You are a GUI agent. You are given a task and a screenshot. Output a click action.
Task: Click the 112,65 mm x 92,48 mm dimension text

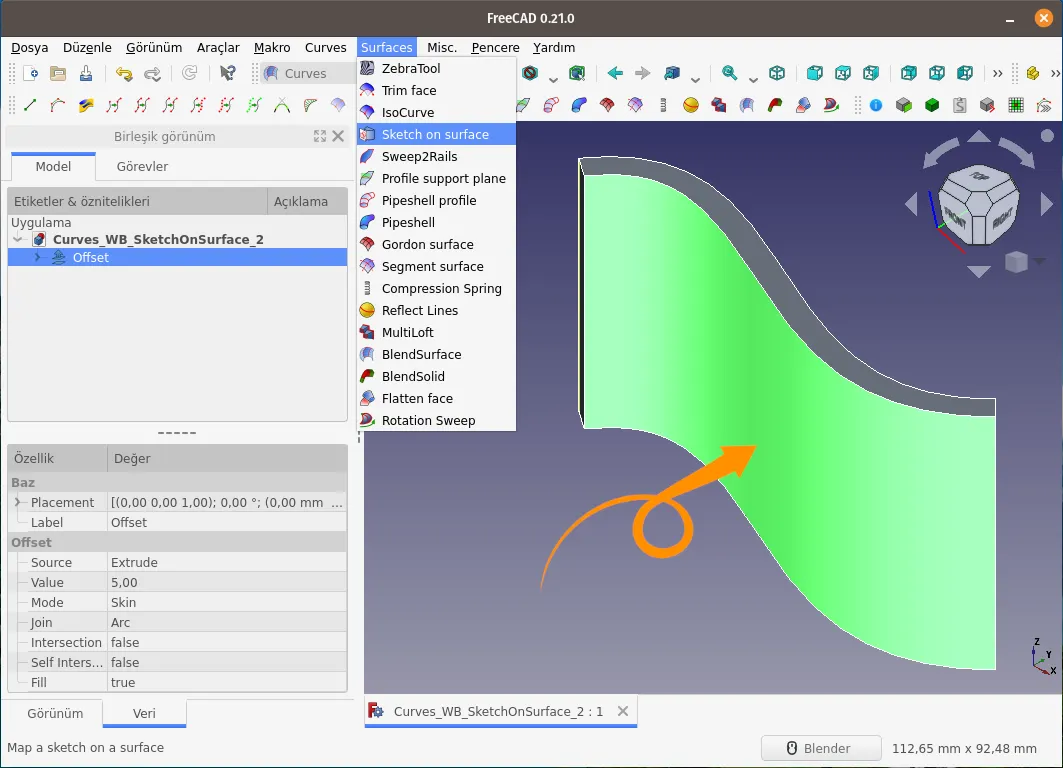(963, 748)
